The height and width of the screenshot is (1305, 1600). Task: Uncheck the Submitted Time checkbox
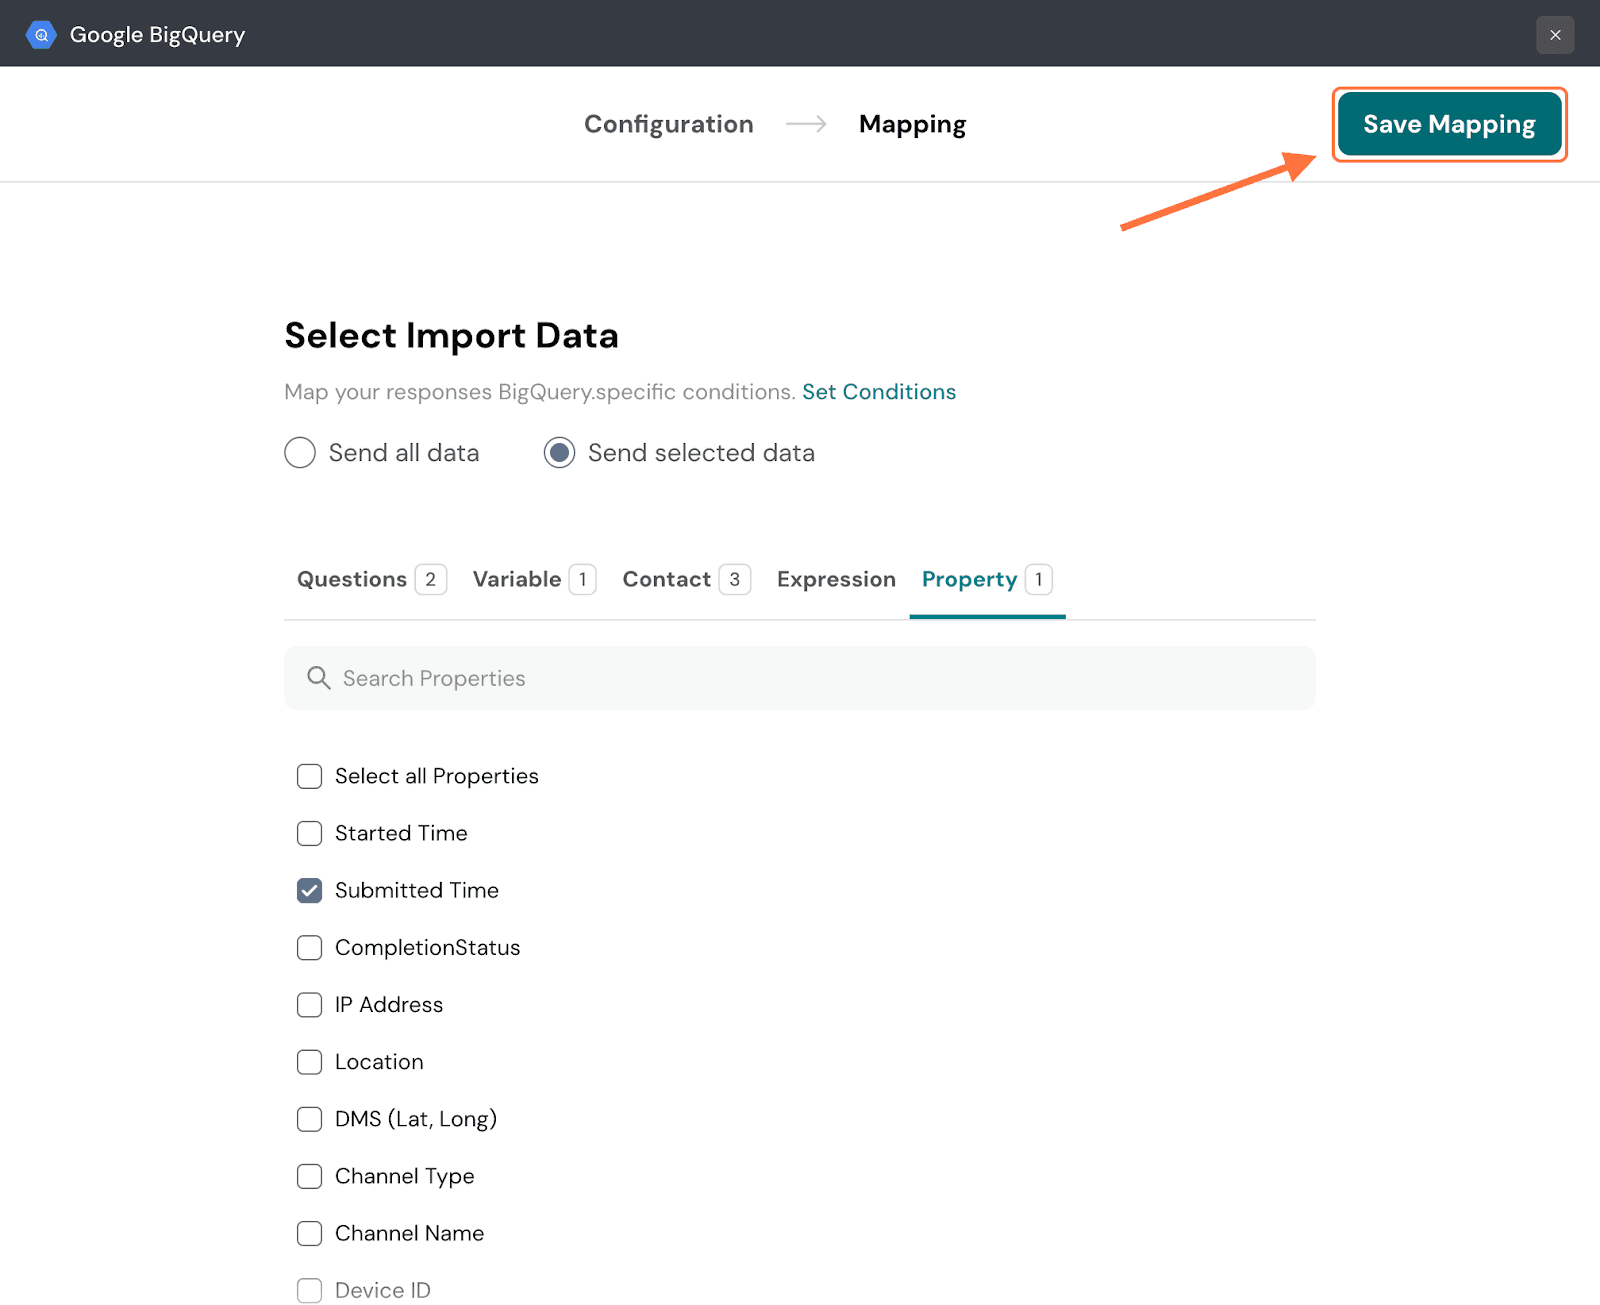310,891
